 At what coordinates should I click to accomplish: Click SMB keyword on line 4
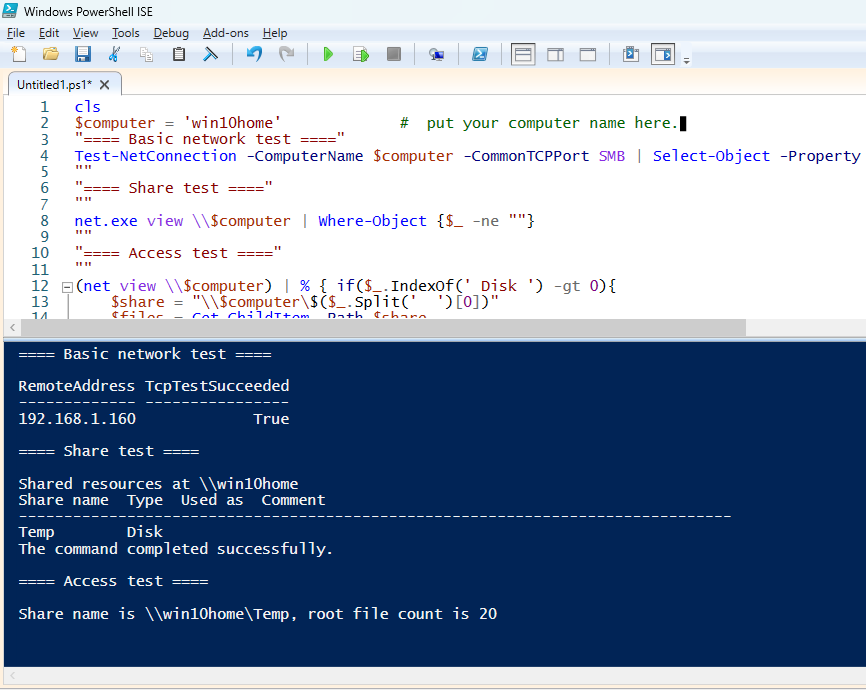pos(612,156)
